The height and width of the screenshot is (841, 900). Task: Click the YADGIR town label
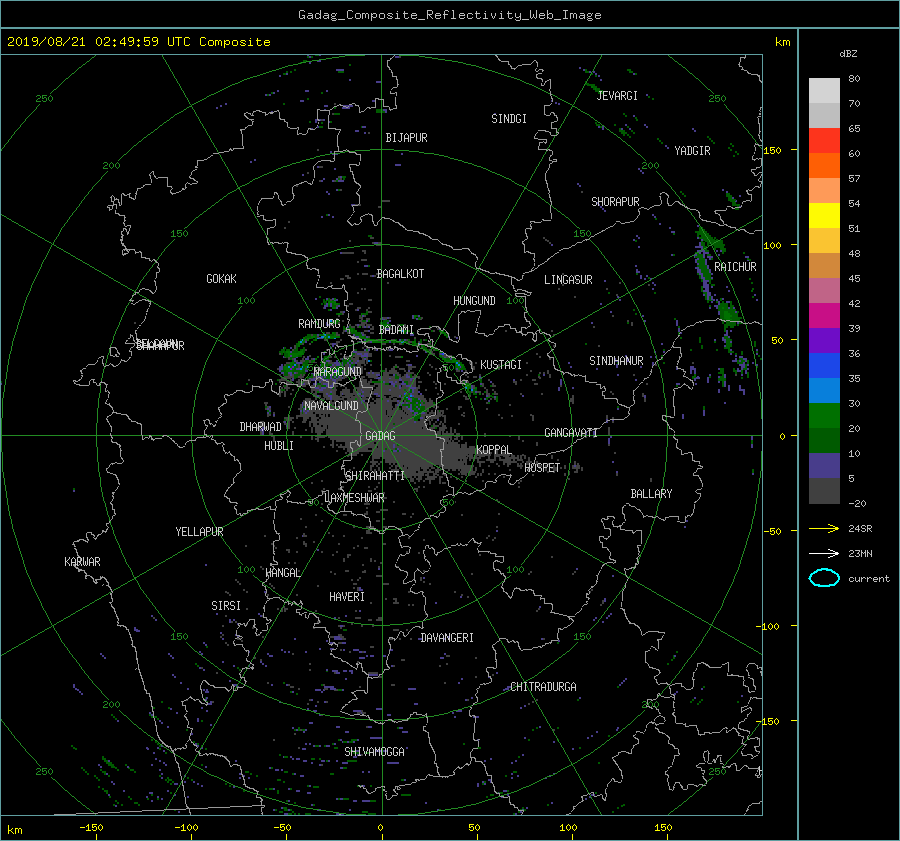coord(692,151)
